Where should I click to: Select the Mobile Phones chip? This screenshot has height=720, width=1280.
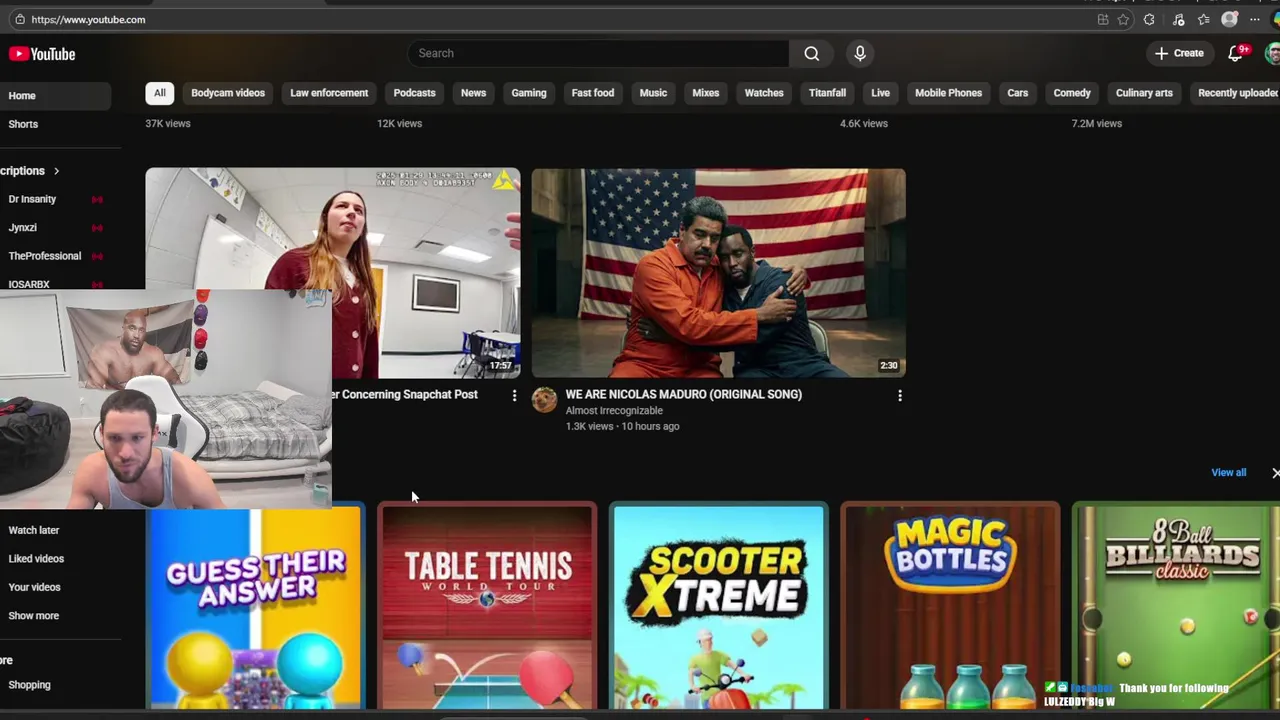coord(948,93)
